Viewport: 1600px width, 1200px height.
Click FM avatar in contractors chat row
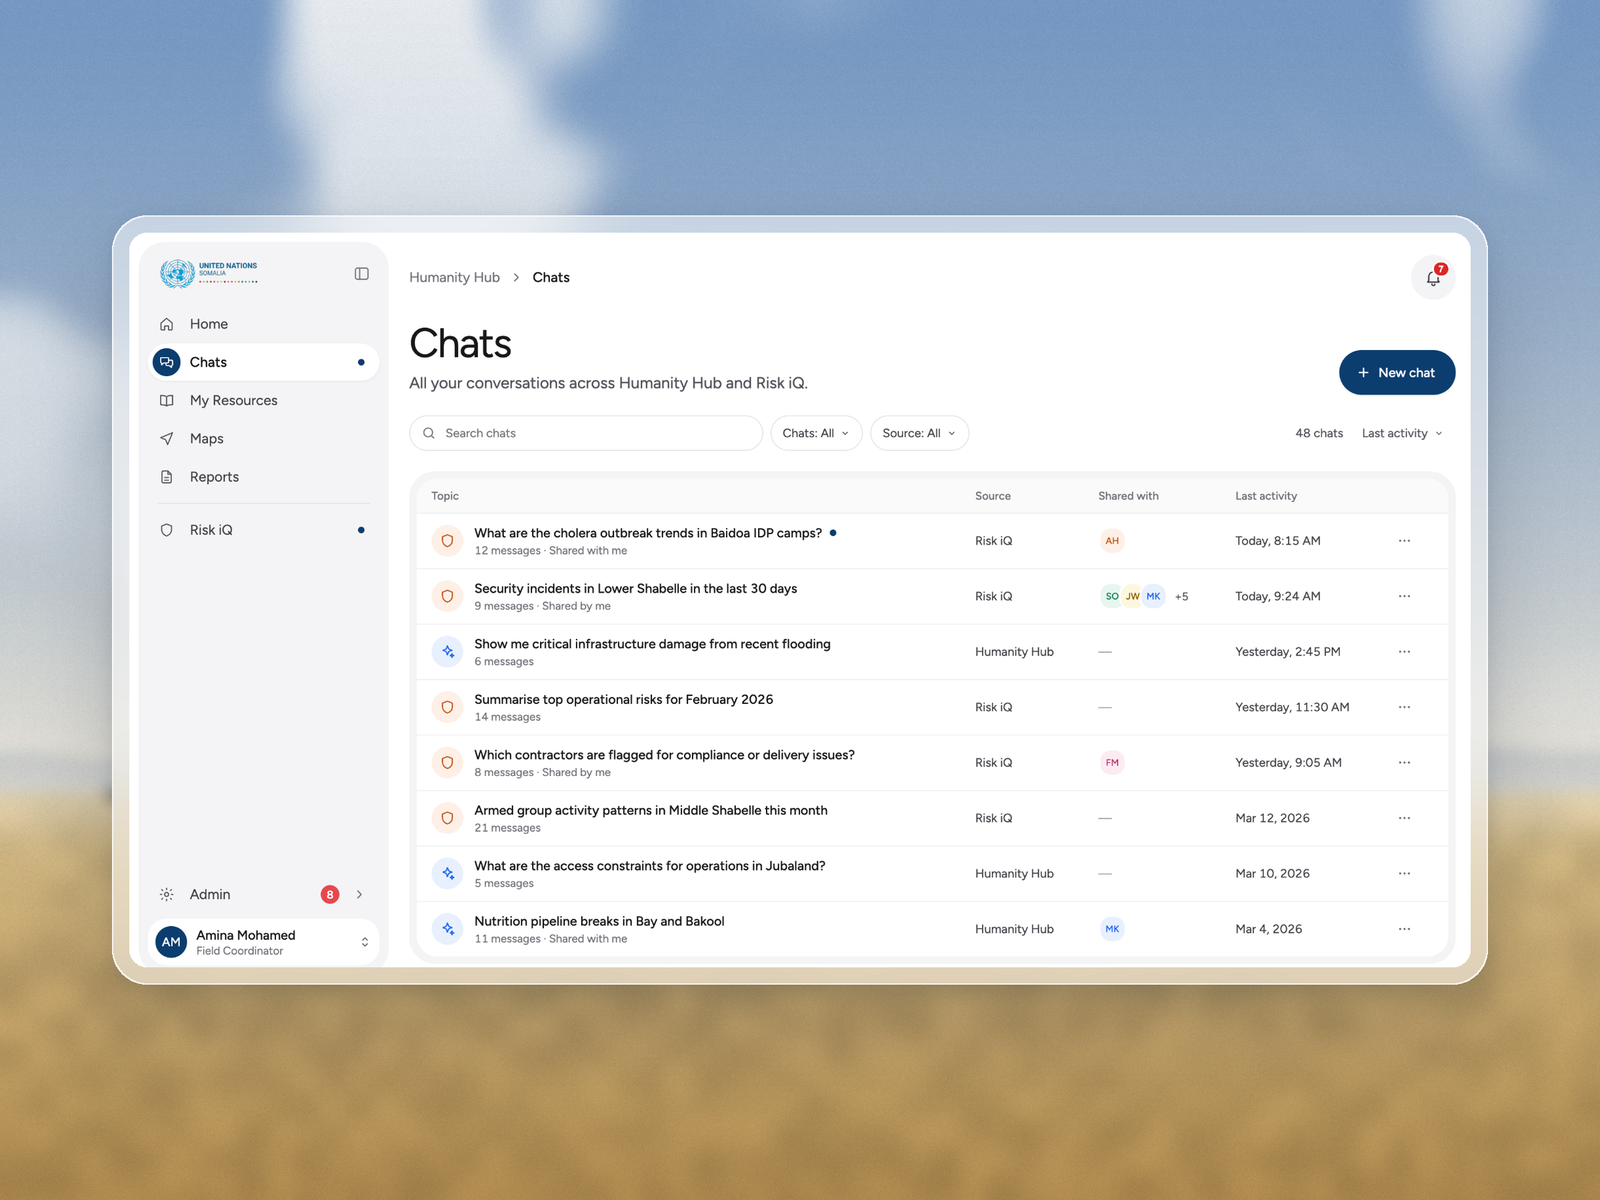click(1112, 763)
